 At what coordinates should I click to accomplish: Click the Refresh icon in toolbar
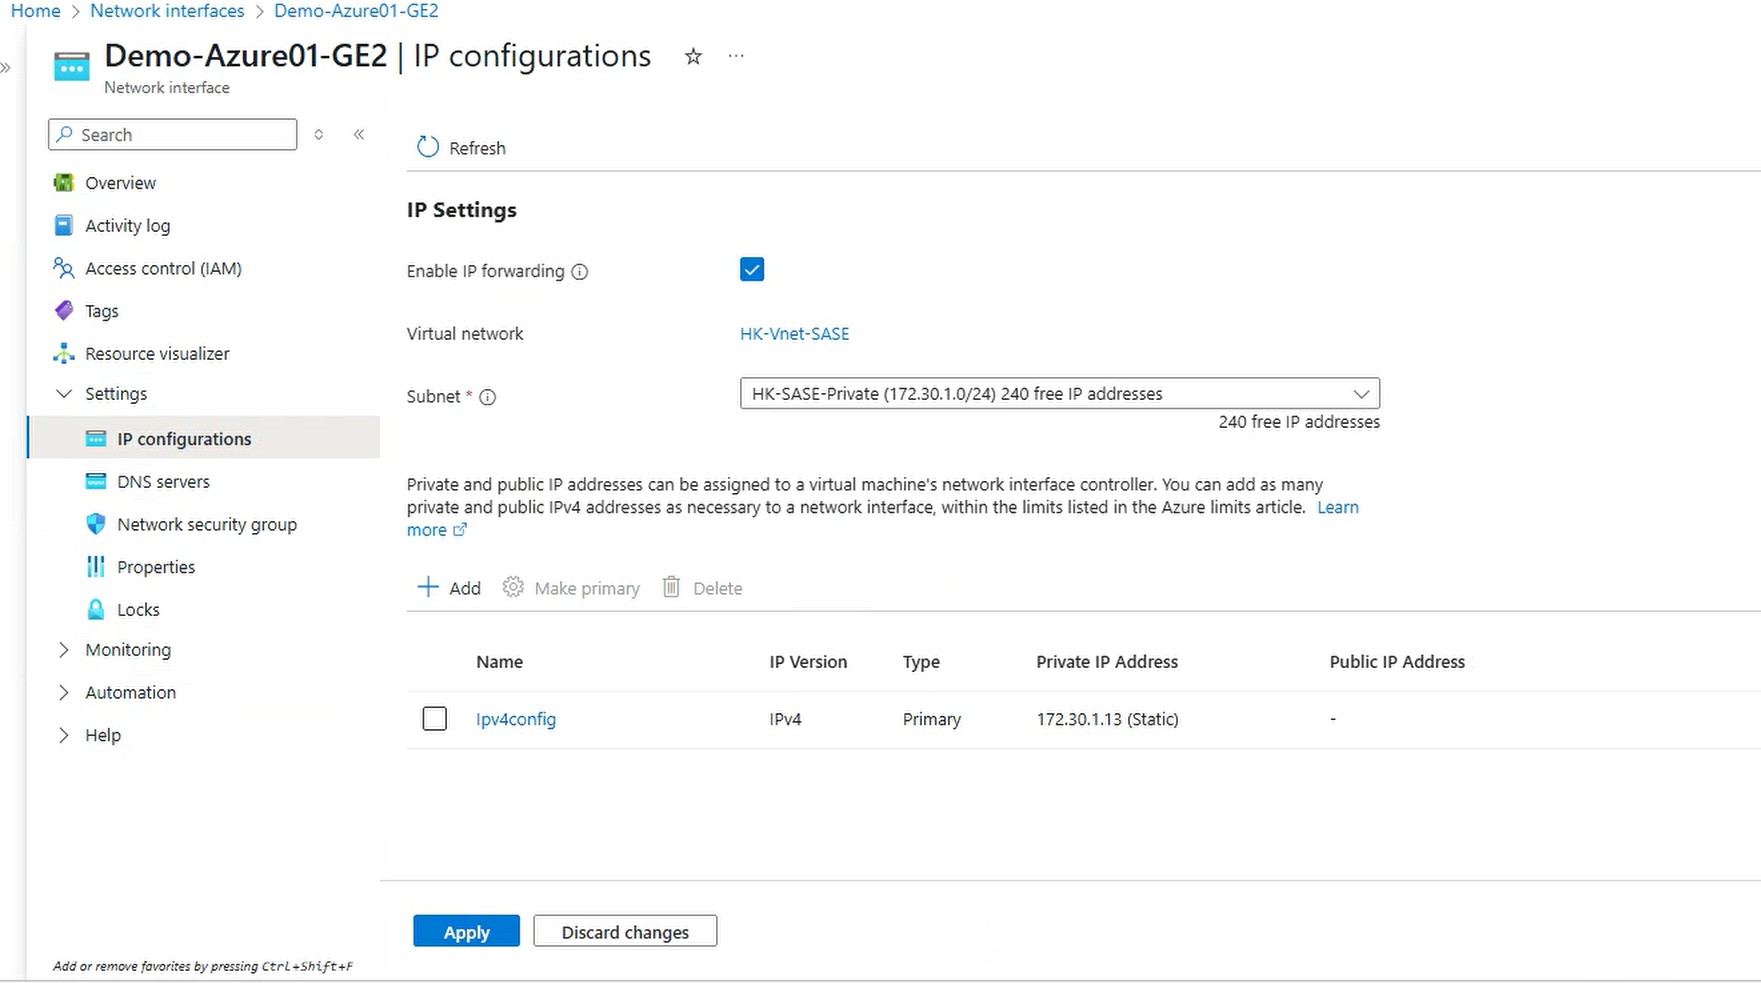pyautogui.click(x=428, y=147)
